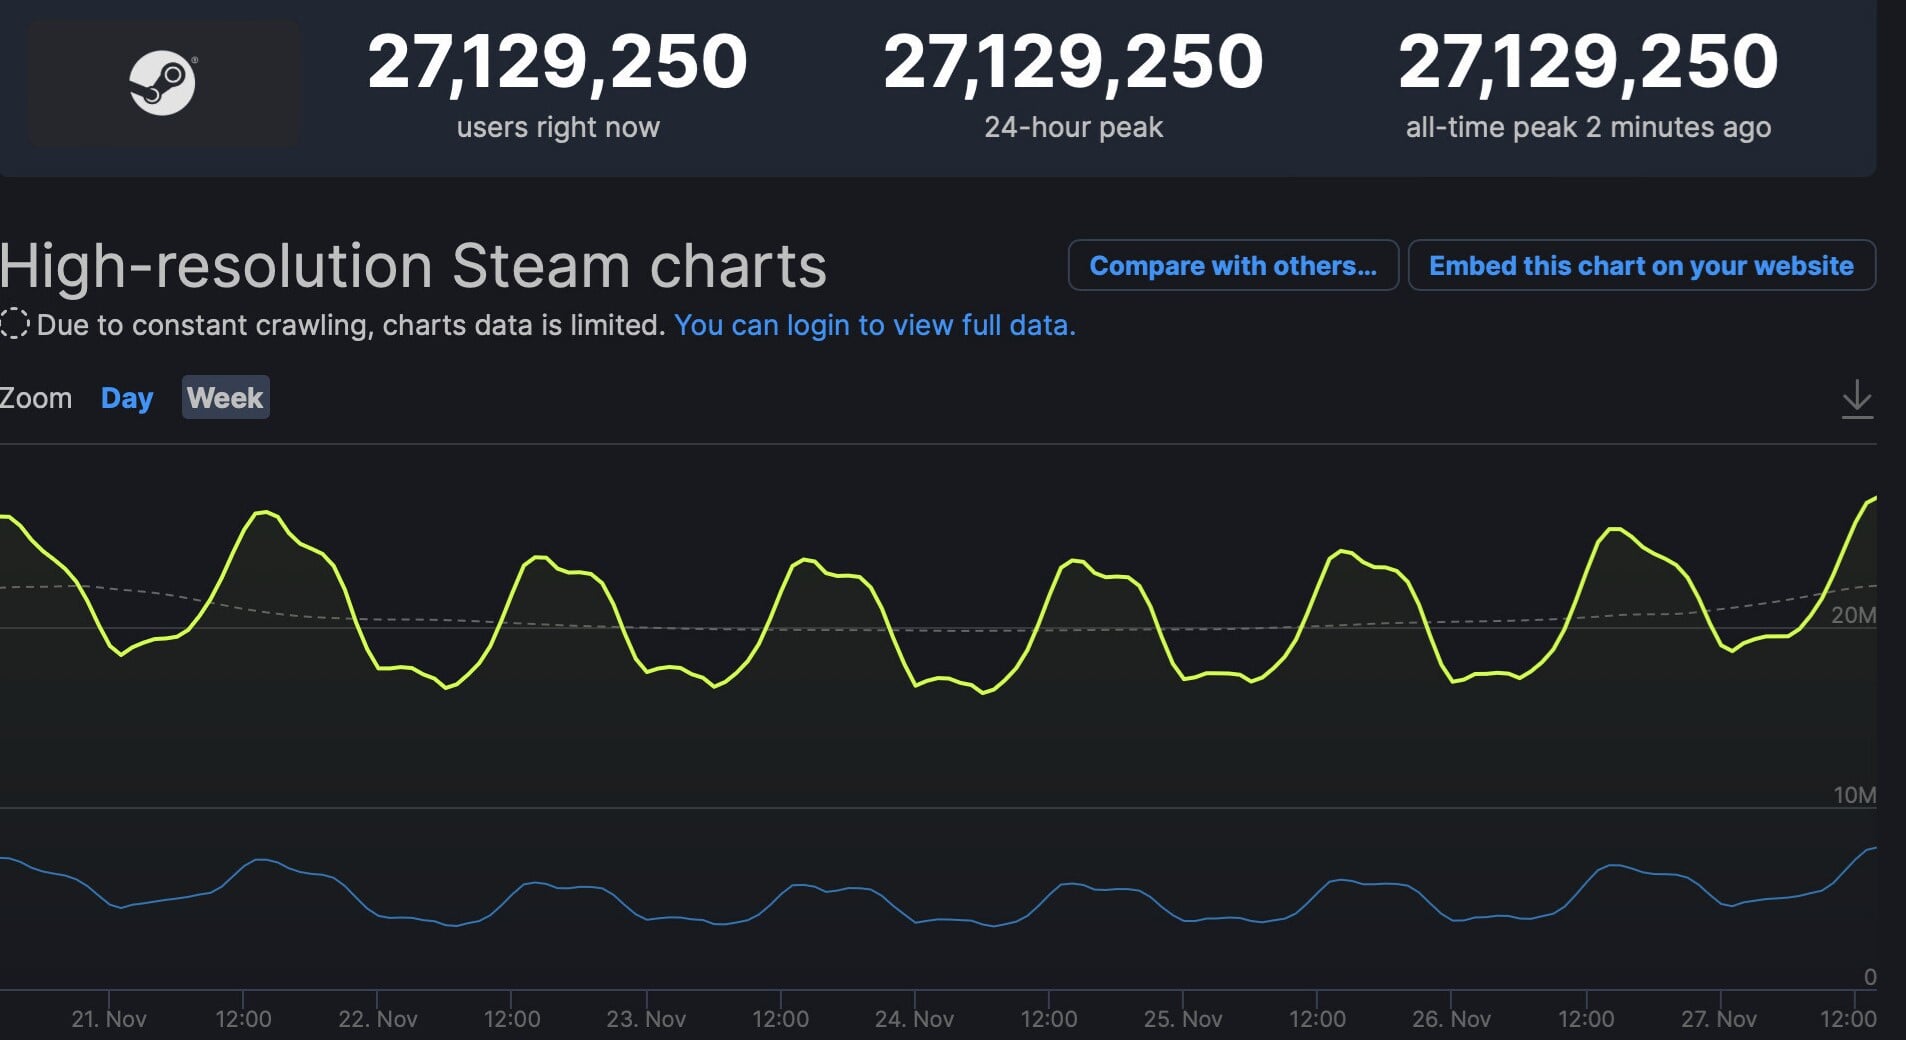Click the Steam logo thumbnail
Viewport: 1906px width, 1040px height.
point(163,84)
